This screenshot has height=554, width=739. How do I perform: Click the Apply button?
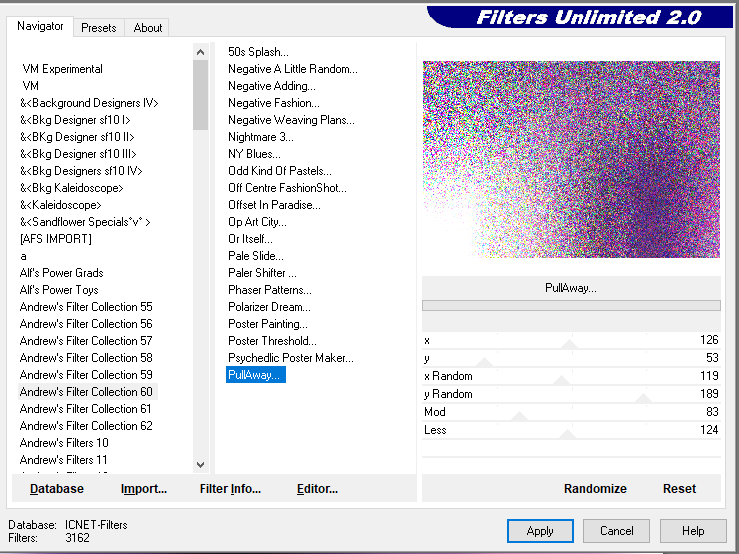(540, 531)
